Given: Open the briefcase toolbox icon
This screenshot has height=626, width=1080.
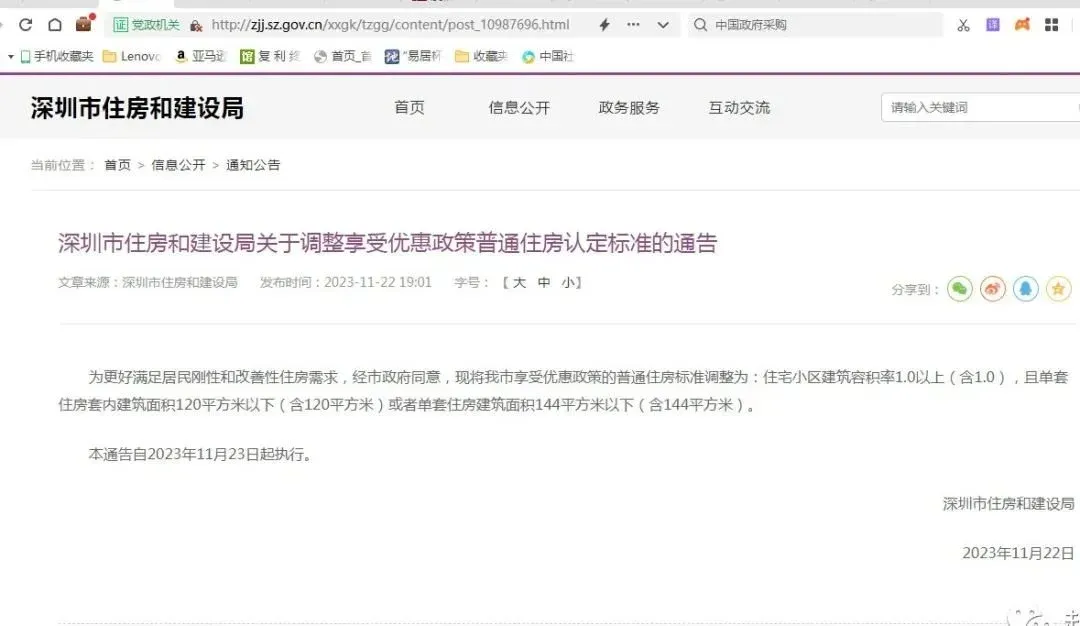Looking at the screenshot, I should click(84, 24).
